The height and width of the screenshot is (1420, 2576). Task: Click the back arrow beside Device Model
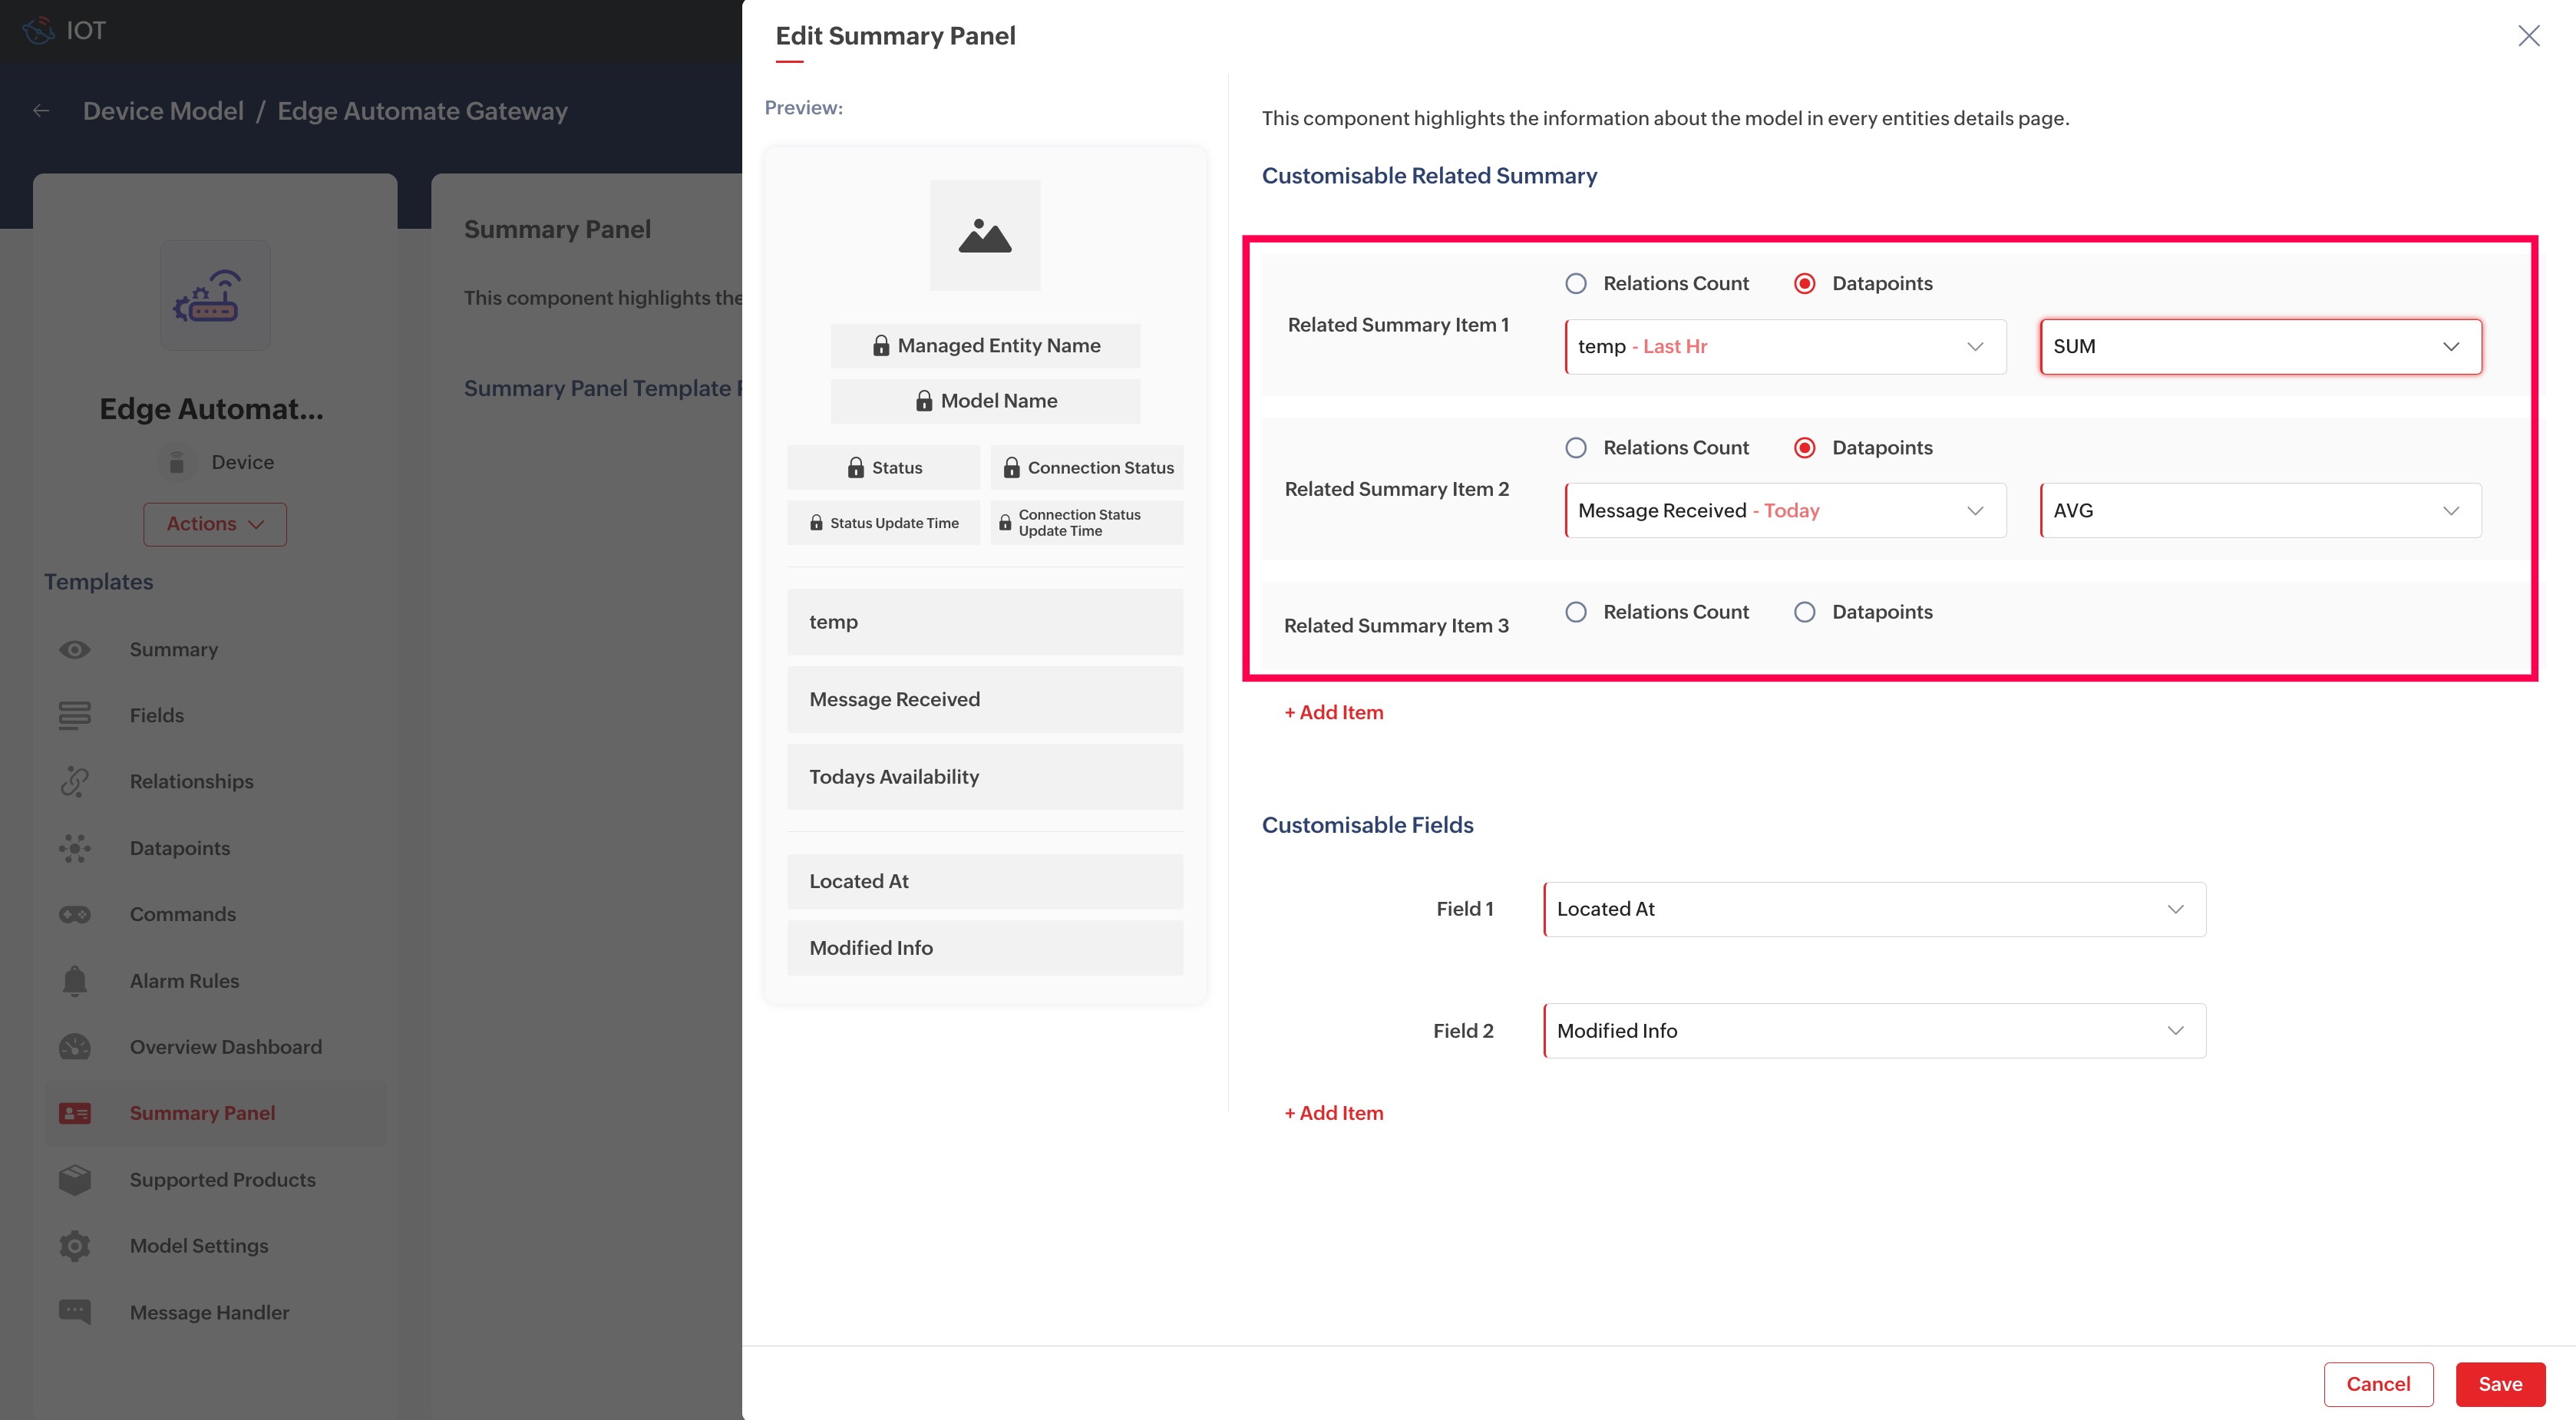pyautogui.click(x=41, y=111)
